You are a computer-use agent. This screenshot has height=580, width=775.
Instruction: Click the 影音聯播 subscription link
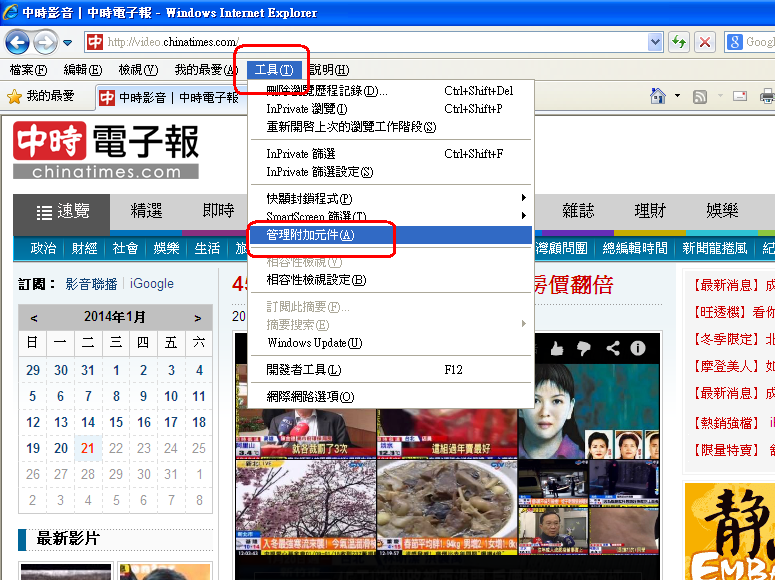click(x=91, y=284)
